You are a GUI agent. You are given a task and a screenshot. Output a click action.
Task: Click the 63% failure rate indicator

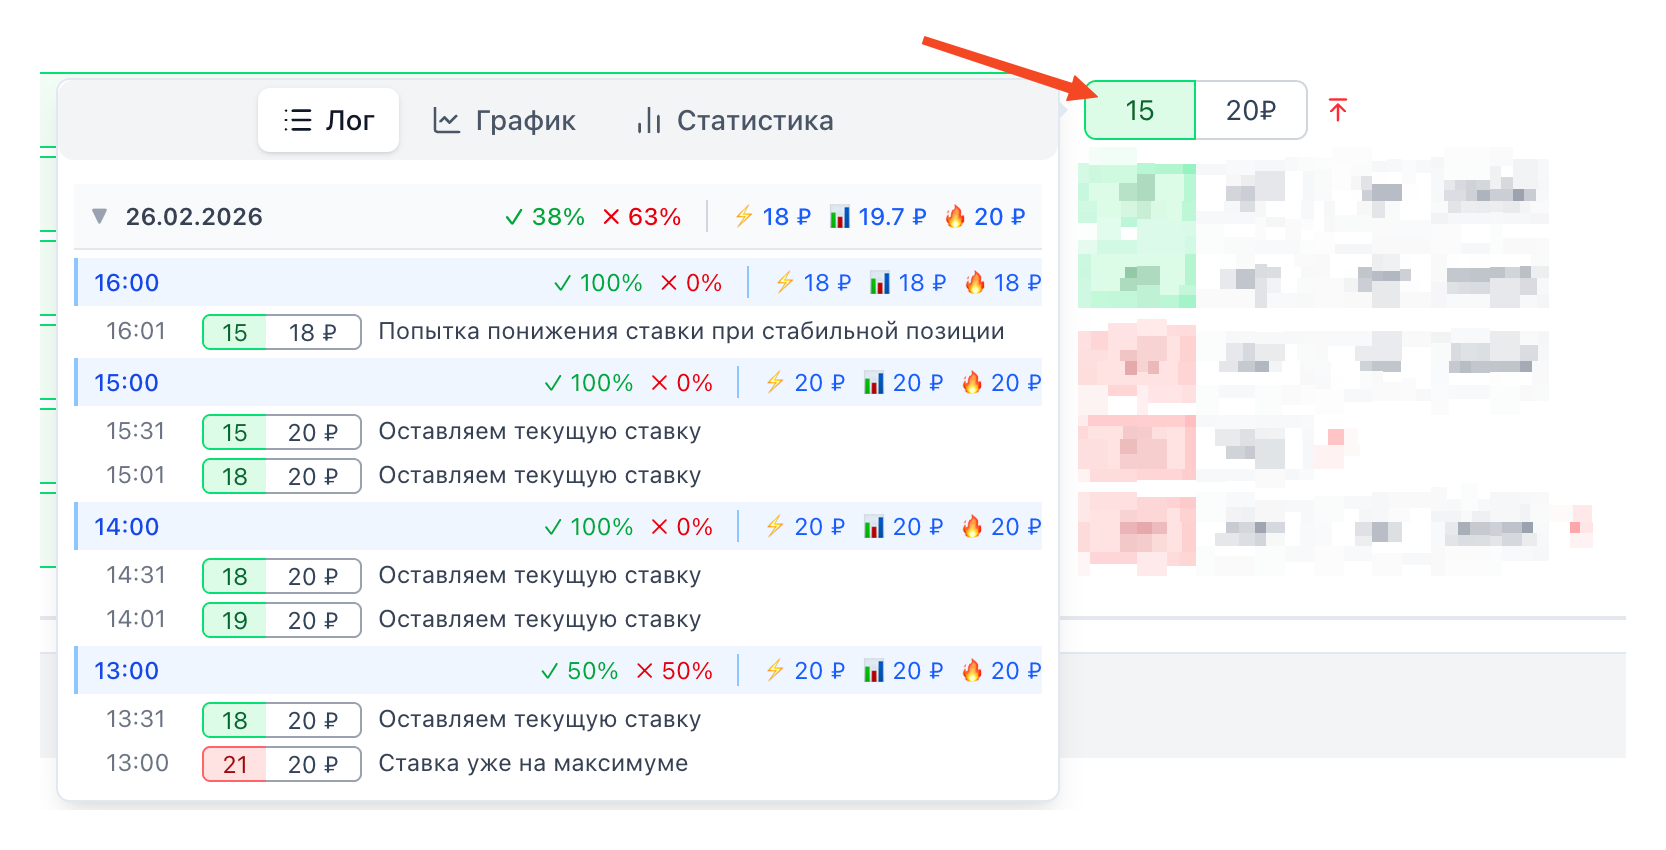642,217
